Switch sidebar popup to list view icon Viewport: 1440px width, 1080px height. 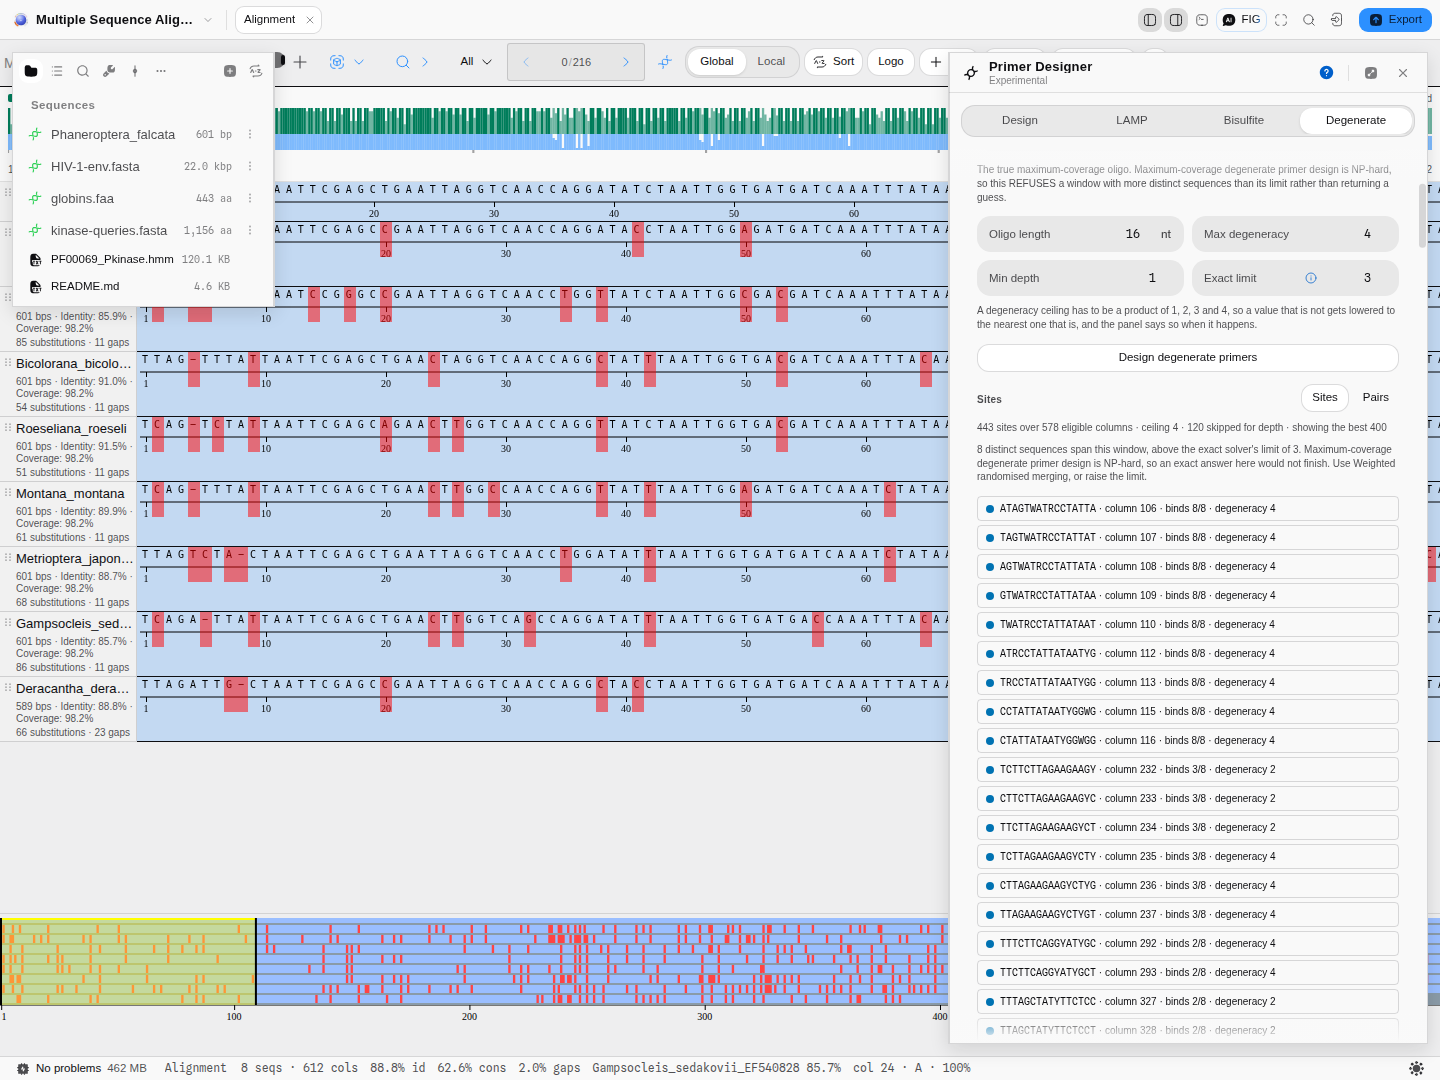(57, 71)
